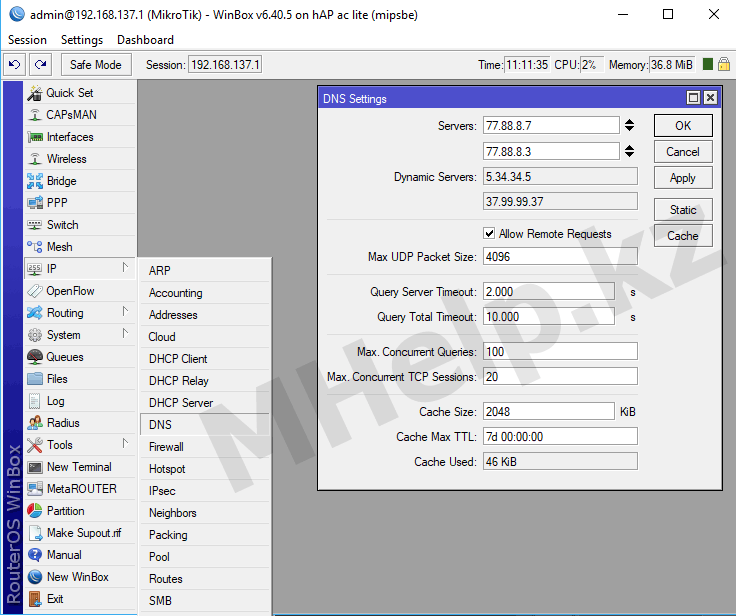Click Apply in DNS Settings

(x=683, y=178)
